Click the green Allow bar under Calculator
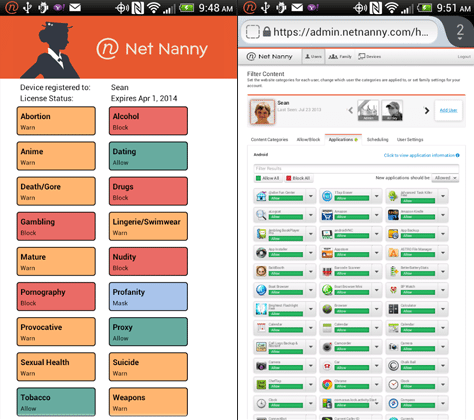The height and width of the screenshot is (420, 474). click(x=418, y=311)
